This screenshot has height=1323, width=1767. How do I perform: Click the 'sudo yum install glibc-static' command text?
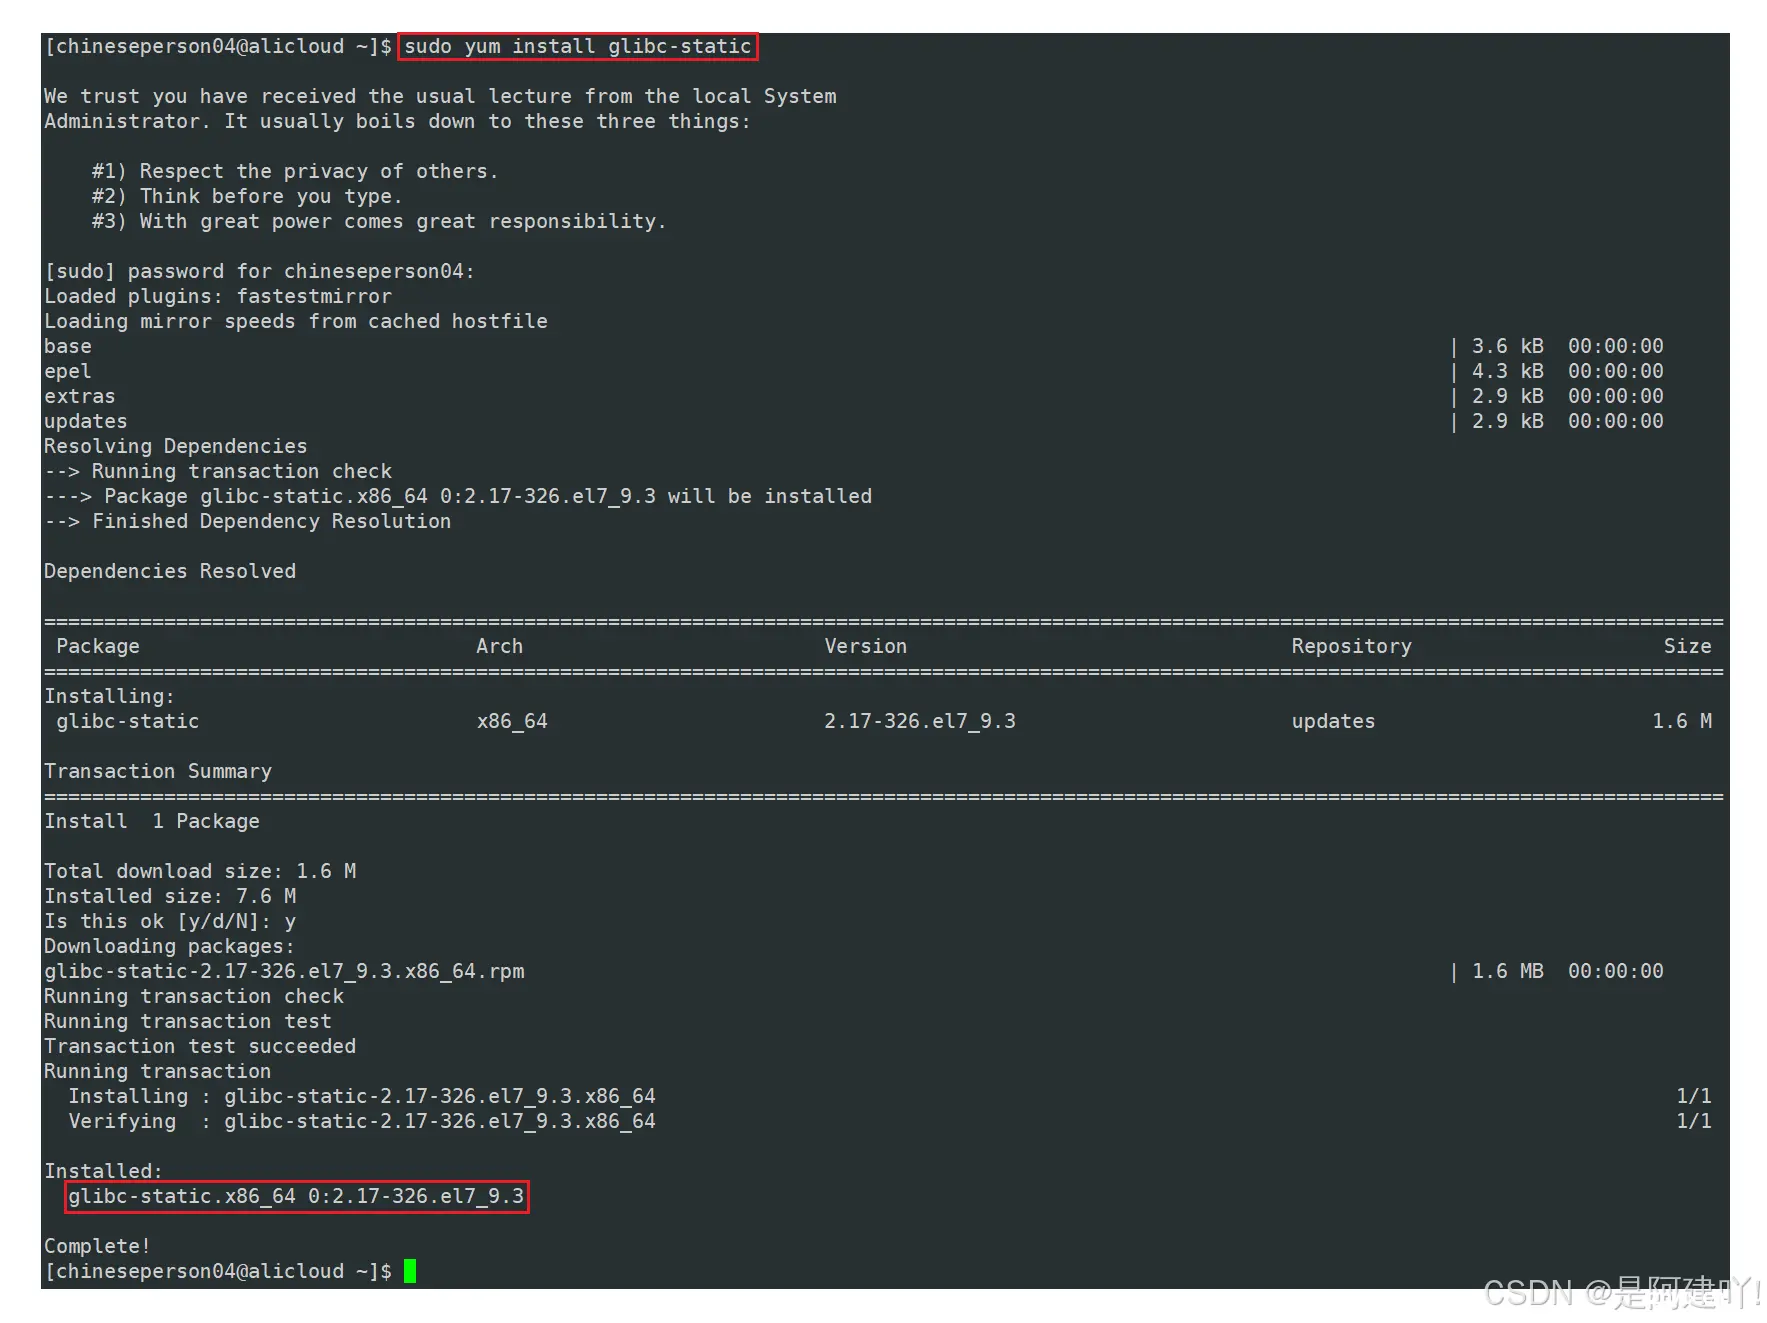click(577, 46)
